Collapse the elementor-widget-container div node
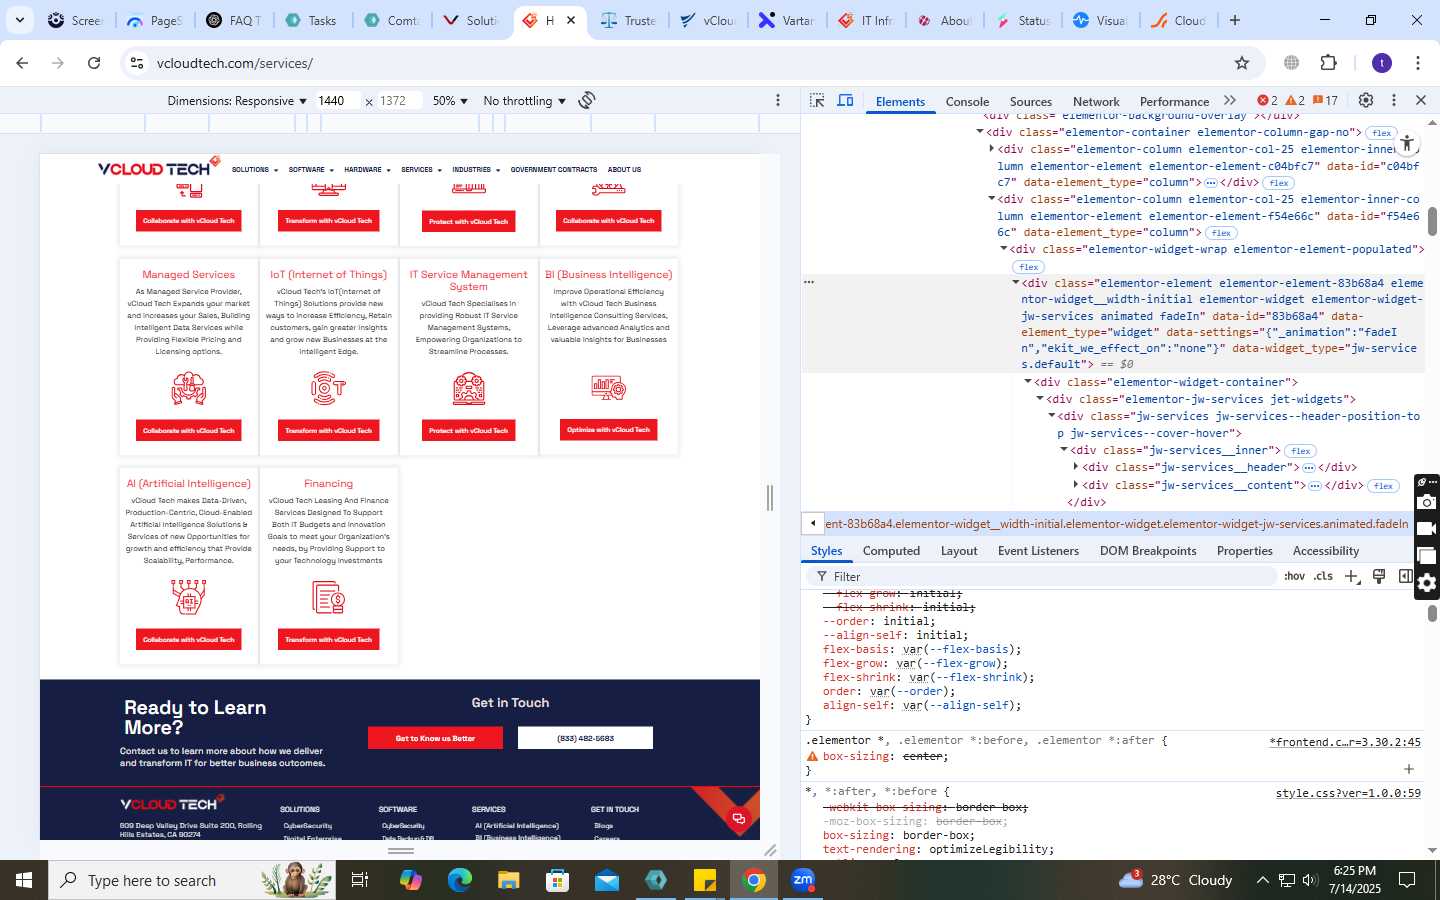The width and height of the screenshot is (1440, 900). 1028,382
